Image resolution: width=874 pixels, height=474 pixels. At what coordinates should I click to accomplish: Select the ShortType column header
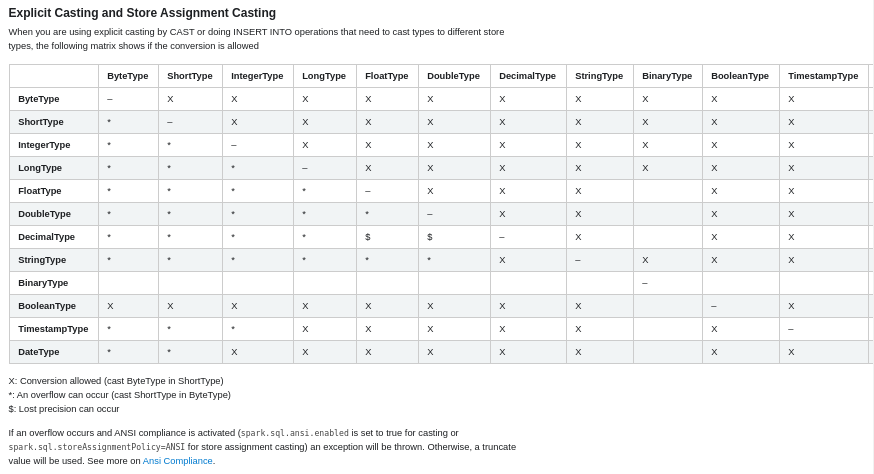click(x=190, y=76)
